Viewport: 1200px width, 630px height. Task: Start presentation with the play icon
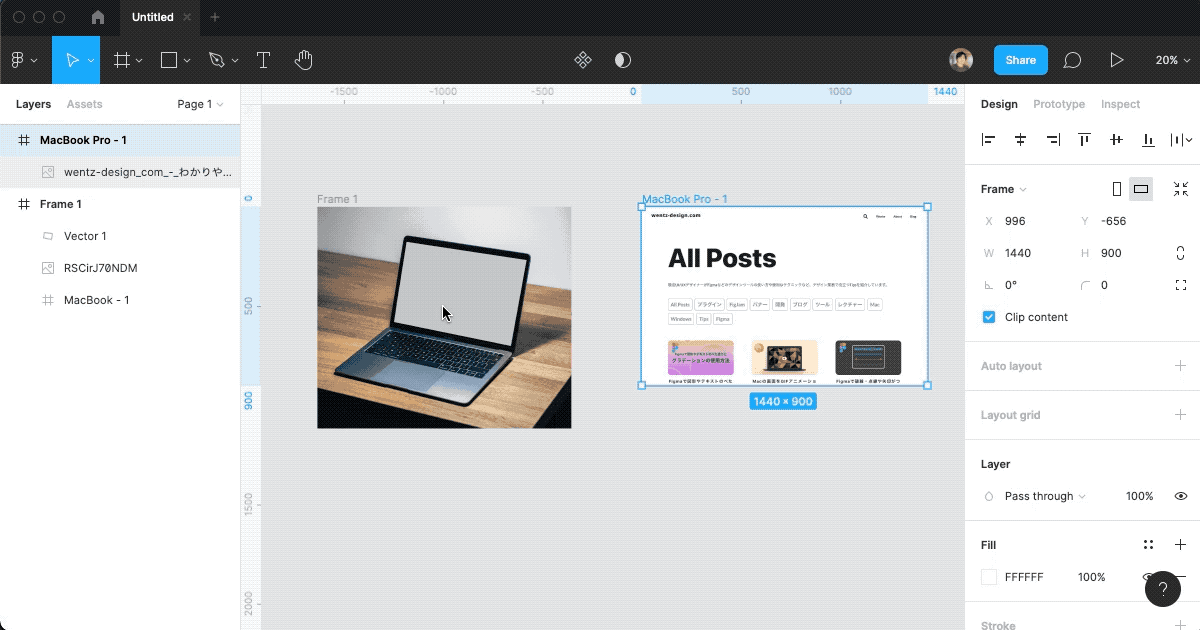pyautogui.click(x=1118, y=60)
